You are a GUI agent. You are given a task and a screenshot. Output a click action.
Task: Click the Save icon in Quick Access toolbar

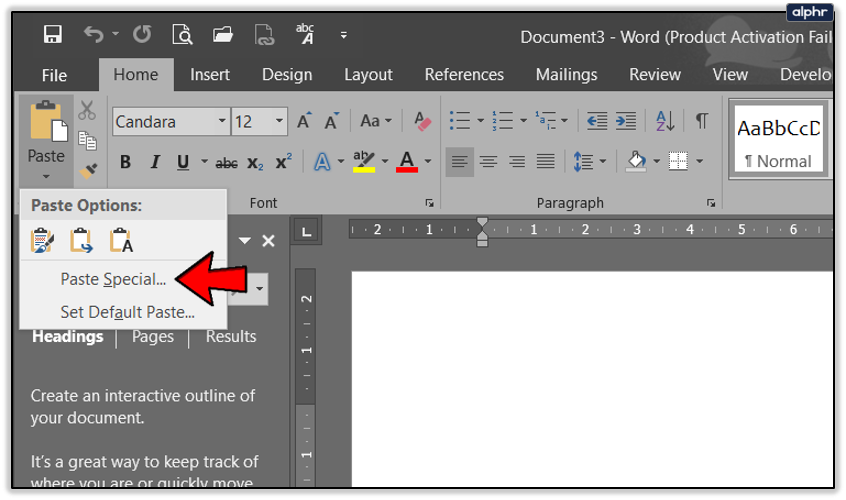(x=52, y=35)
